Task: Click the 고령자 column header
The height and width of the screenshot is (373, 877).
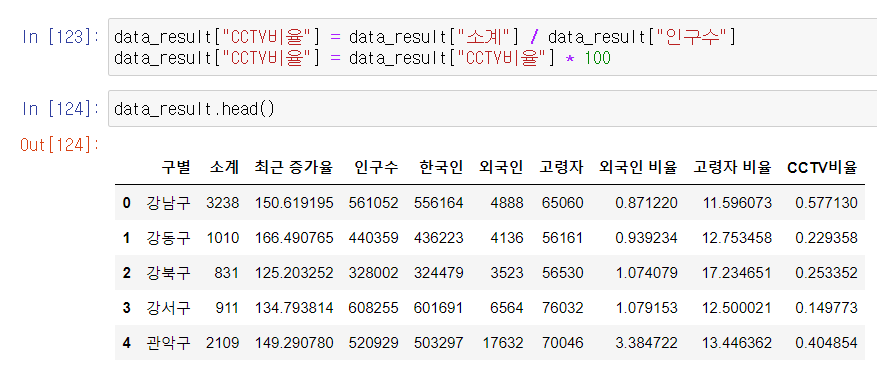Action: click(562, 167)
